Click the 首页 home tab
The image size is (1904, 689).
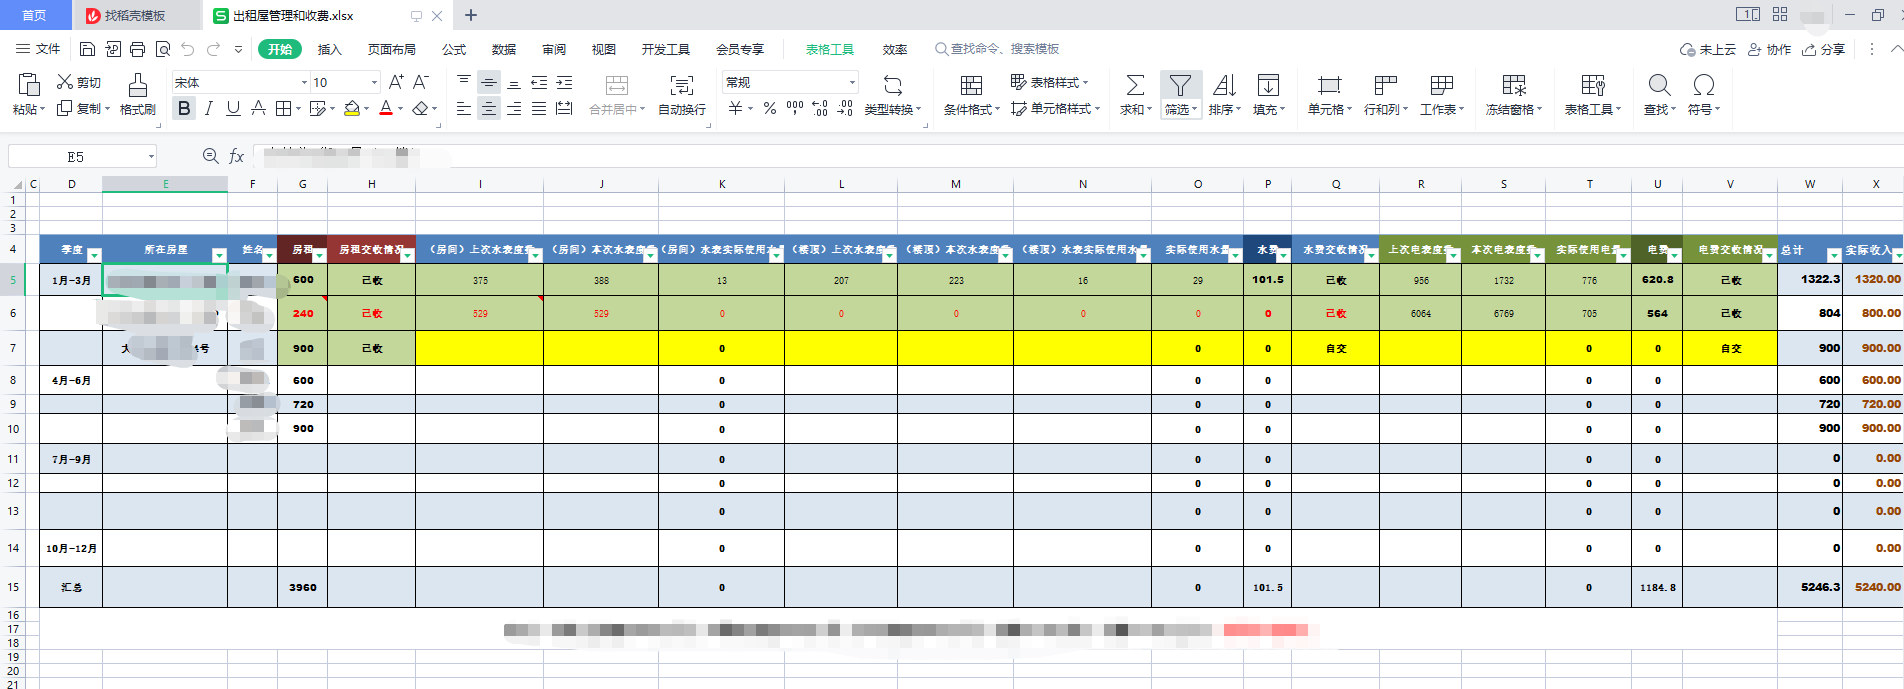pos(34,15)
